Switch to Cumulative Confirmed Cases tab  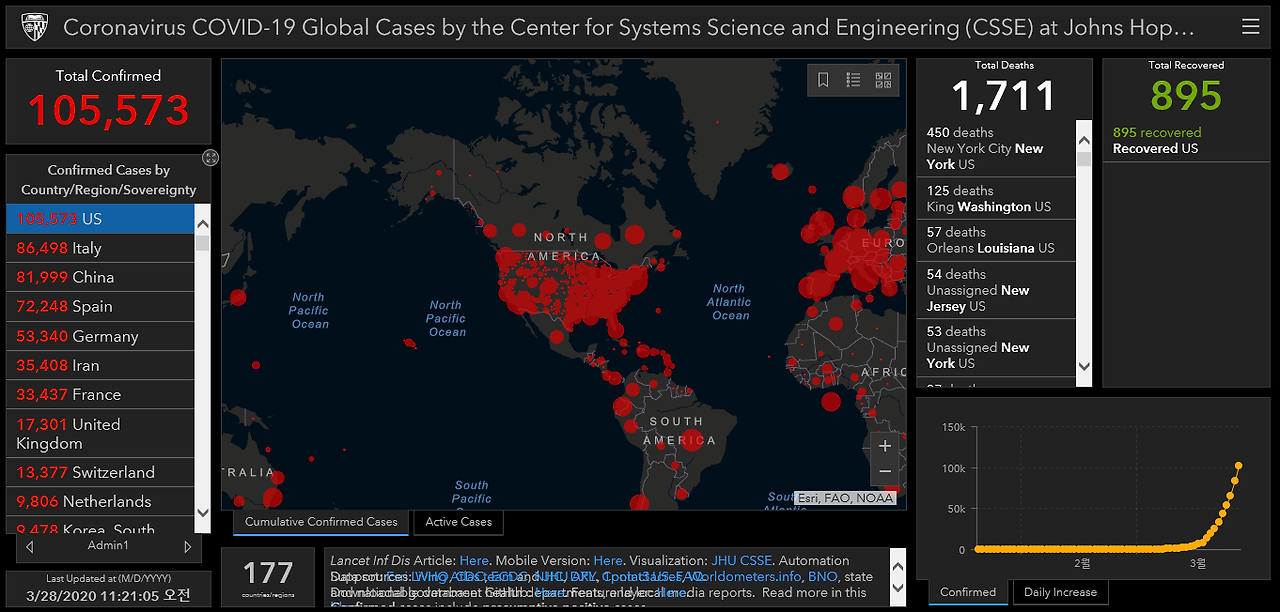click(x=321, y=522)
